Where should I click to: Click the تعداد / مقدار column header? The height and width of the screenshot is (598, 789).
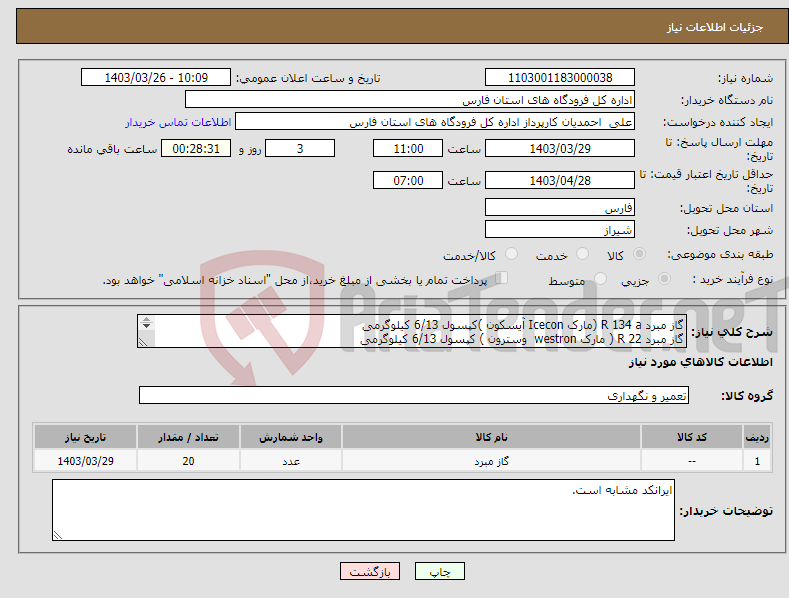(x=188, y=437)
